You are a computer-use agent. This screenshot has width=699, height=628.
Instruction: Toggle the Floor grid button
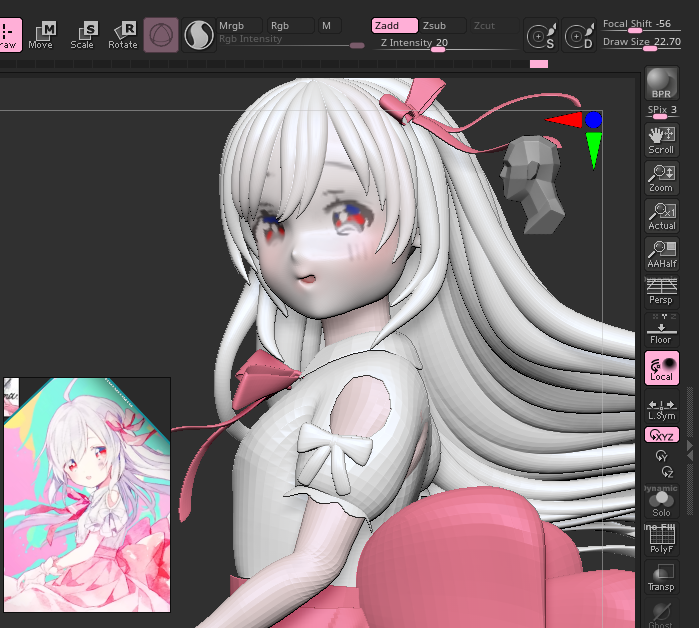coord(662,330)
